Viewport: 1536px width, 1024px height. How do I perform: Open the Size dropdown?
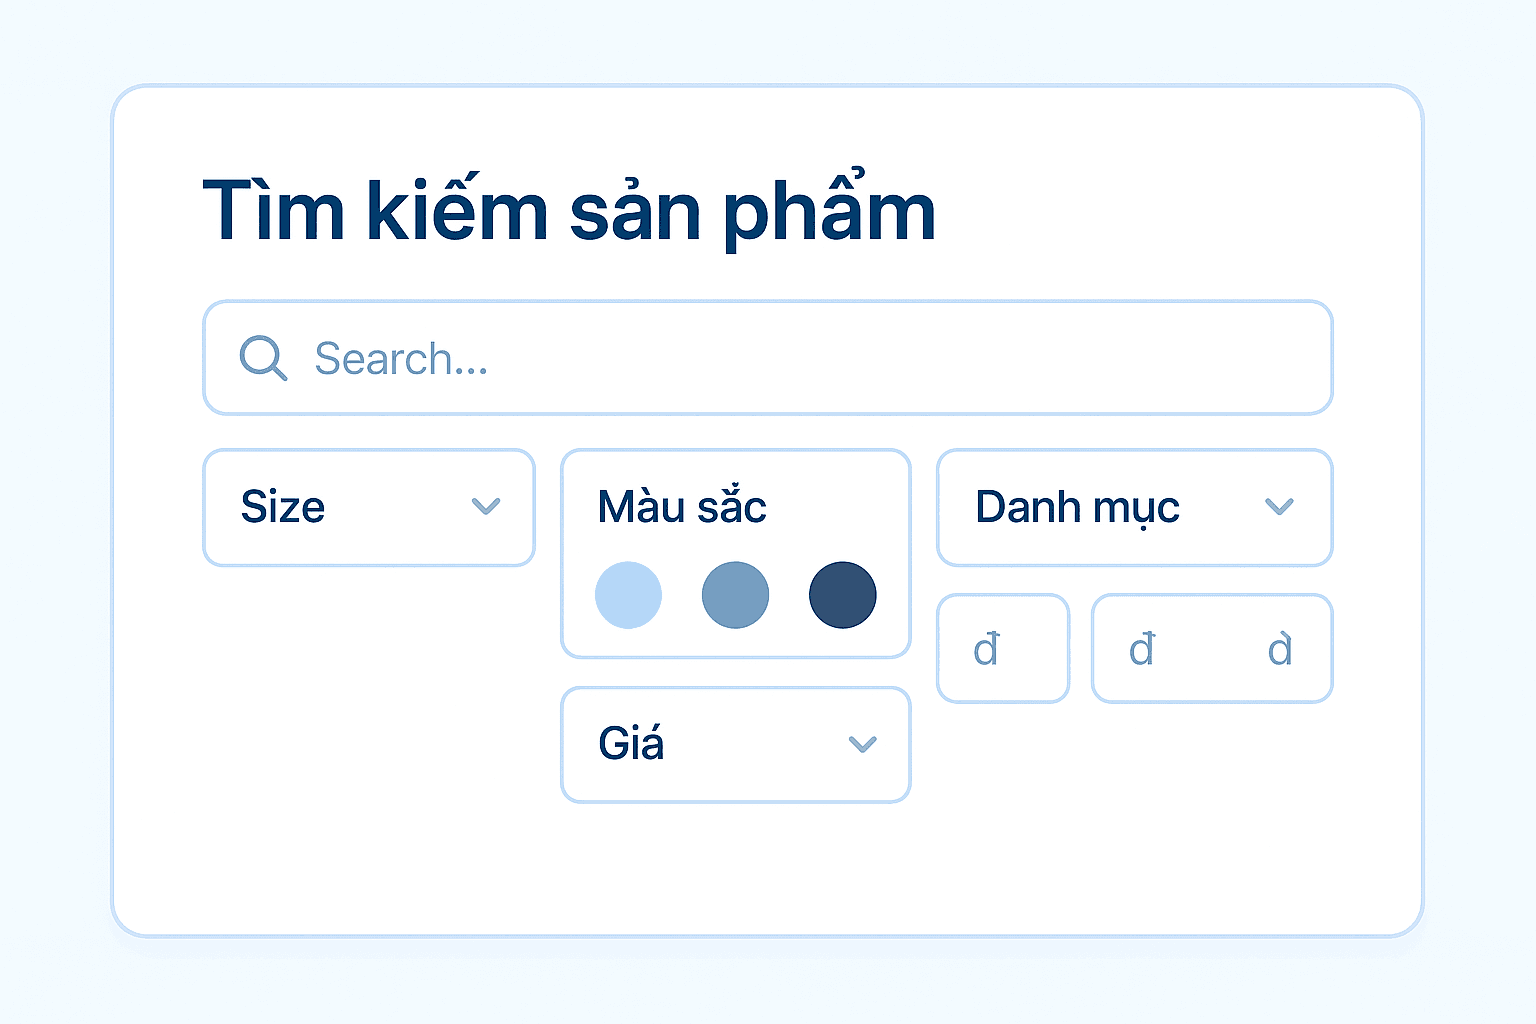pyautogui.click(x=368, y=508)
